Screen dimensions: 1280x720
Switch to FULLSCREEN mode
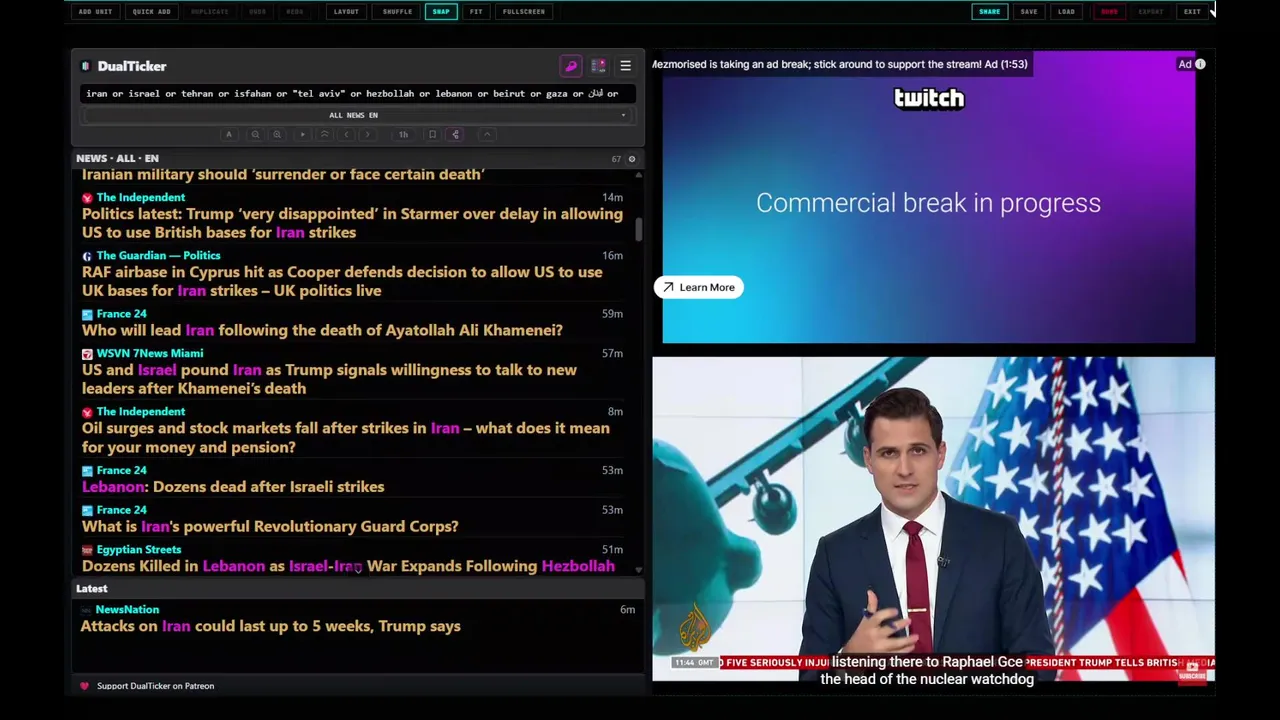pyautogui.click(x=524, y=11)
